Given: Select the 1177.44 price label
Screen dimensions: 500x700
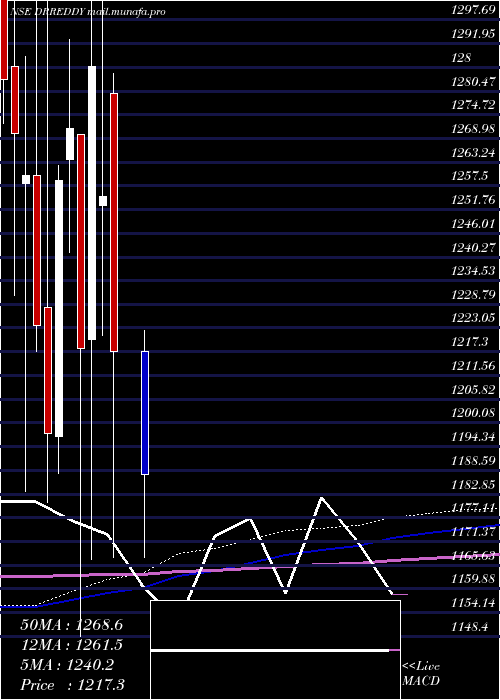Looking at the screenshot, I should point(473,508).
